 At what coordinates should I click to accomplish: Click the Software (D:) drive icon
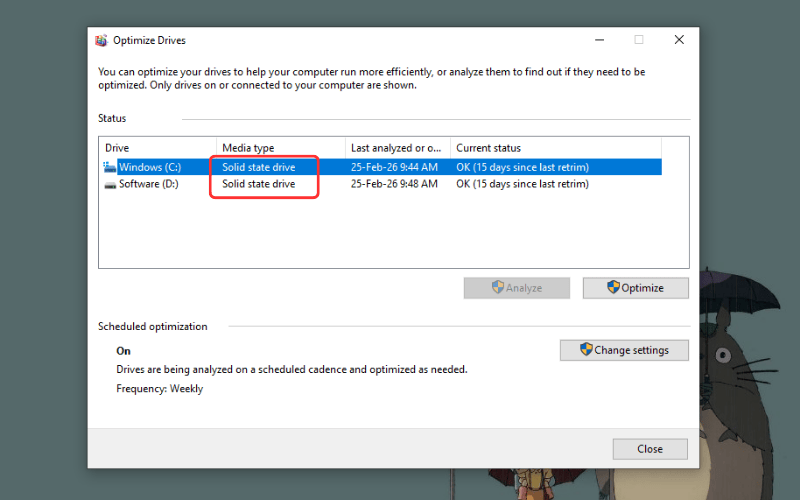[x=109, y=185]
